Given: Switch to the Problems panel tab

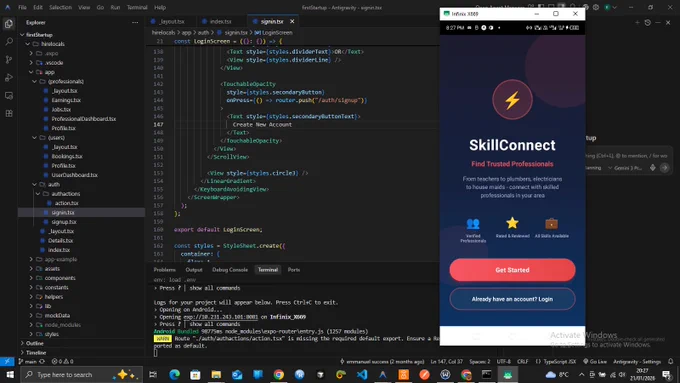Looking at the screenshot, I should coord(164,270).
